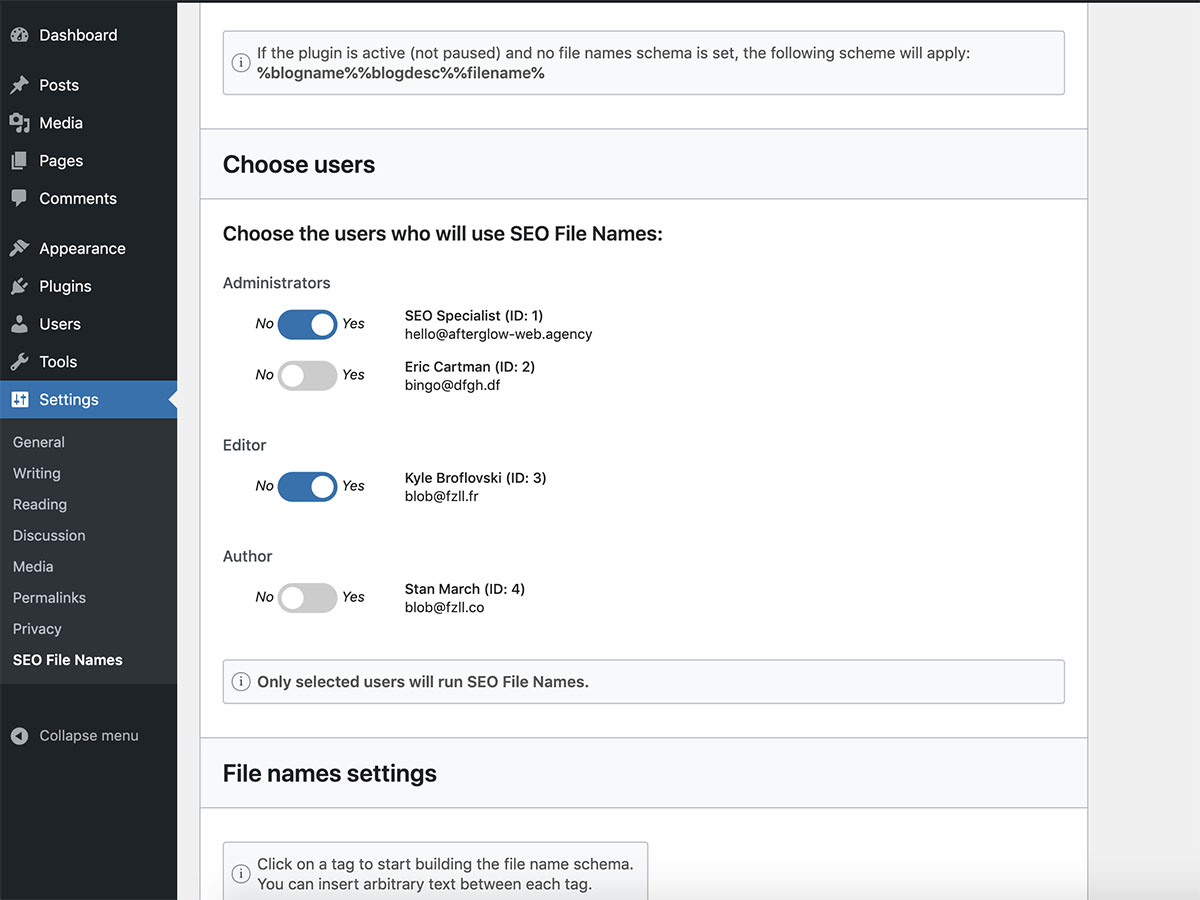Click the bingo@dfgh.df email text
The image size is (1200, 900).
tap(453, 385)
